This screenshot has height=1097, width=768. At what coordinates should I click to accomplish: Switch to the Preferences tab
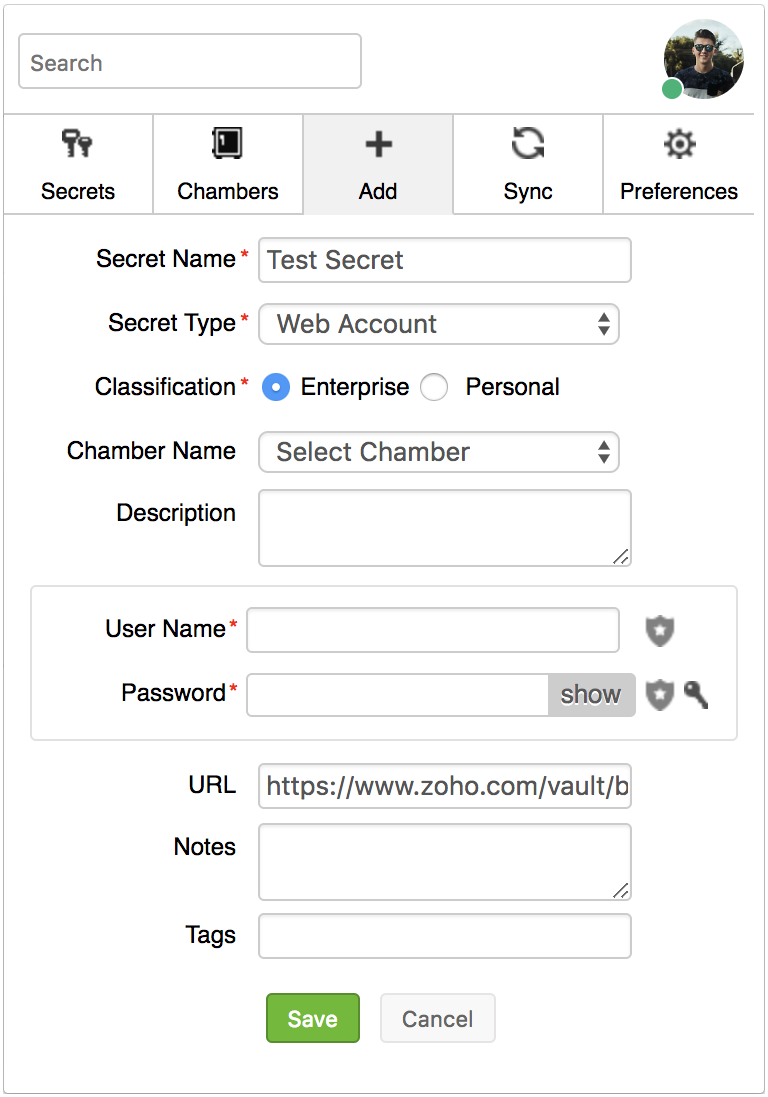679,164
